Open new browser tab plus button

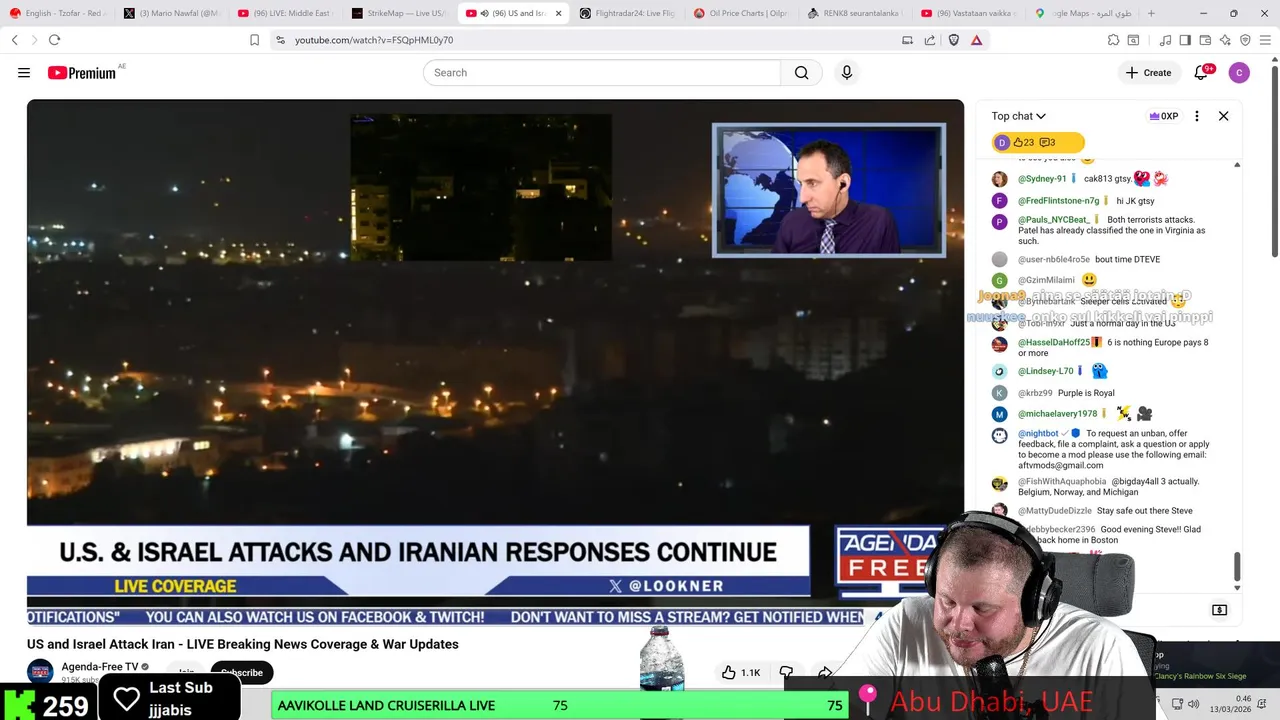coord(1151,13)
